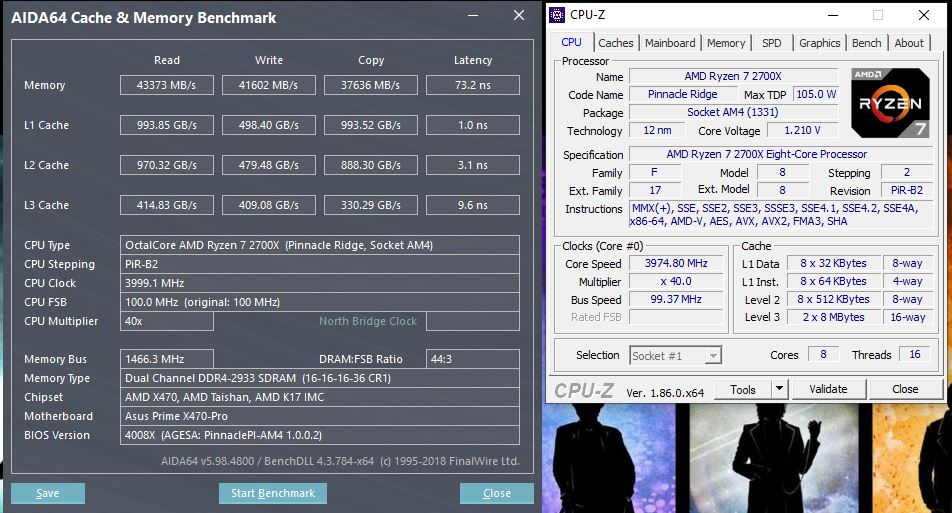Click the Bus Speed value 99.37 MHz
Screen dimensions: 952x513
[676, 299]
